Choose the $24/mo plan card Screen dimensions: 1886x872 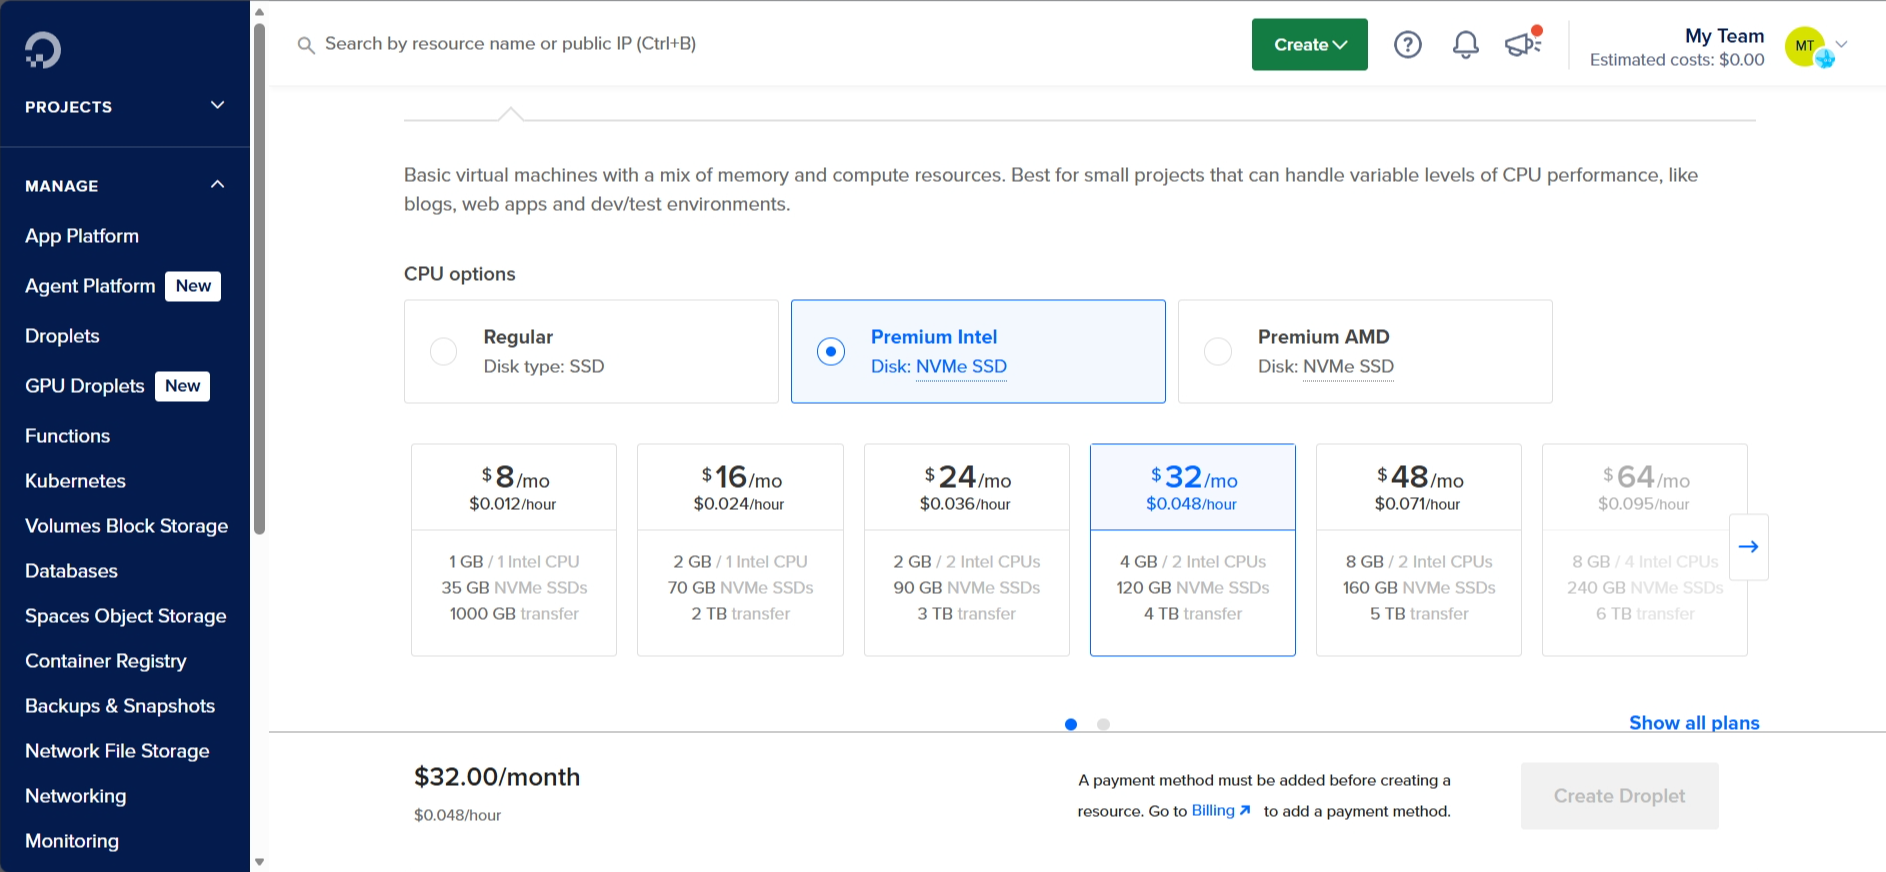click(967, 550)
